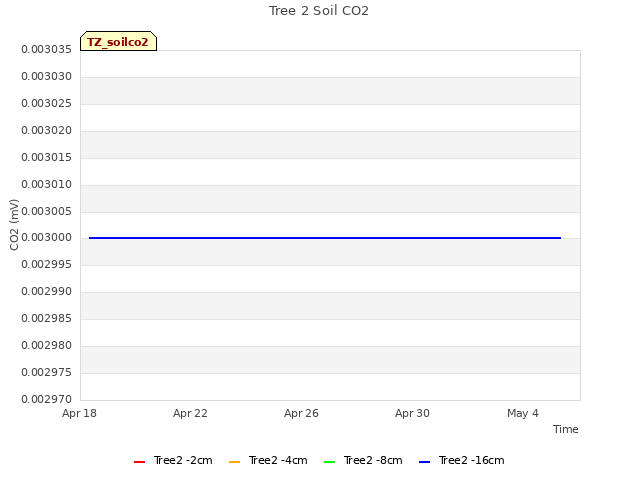This screenshot has width=640, height=480.
Task: Toggle the Tree2 -2cm legend series
Action: [173, 460]
